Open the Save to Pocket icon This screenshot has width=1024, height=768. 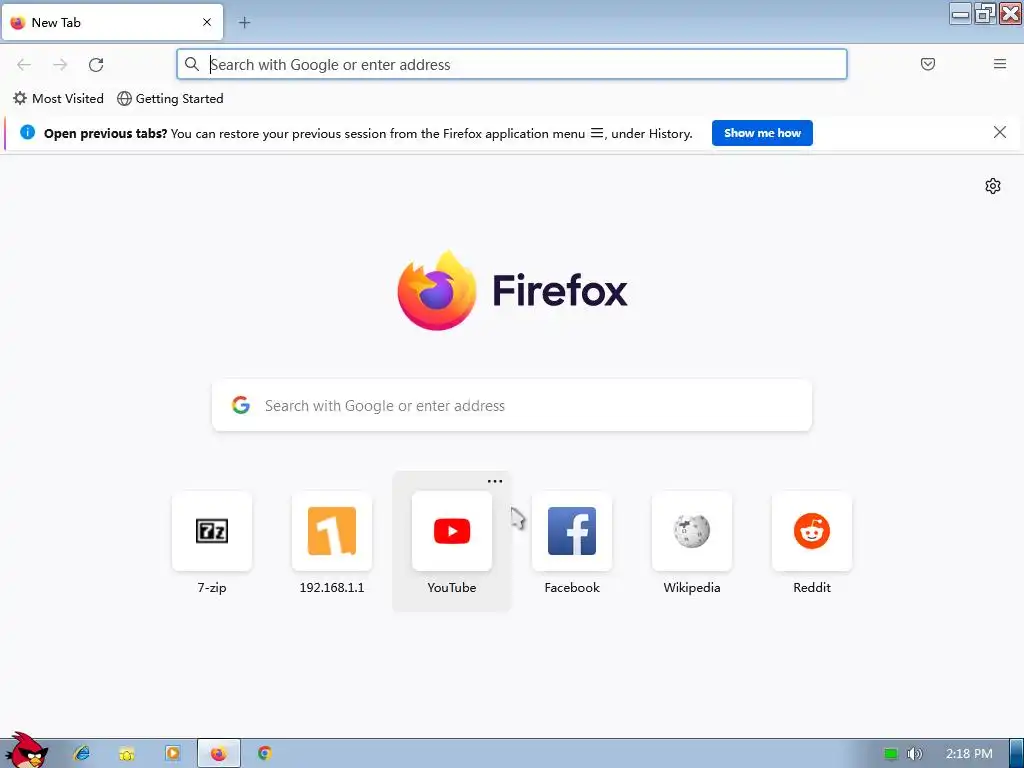pos(927,64)
